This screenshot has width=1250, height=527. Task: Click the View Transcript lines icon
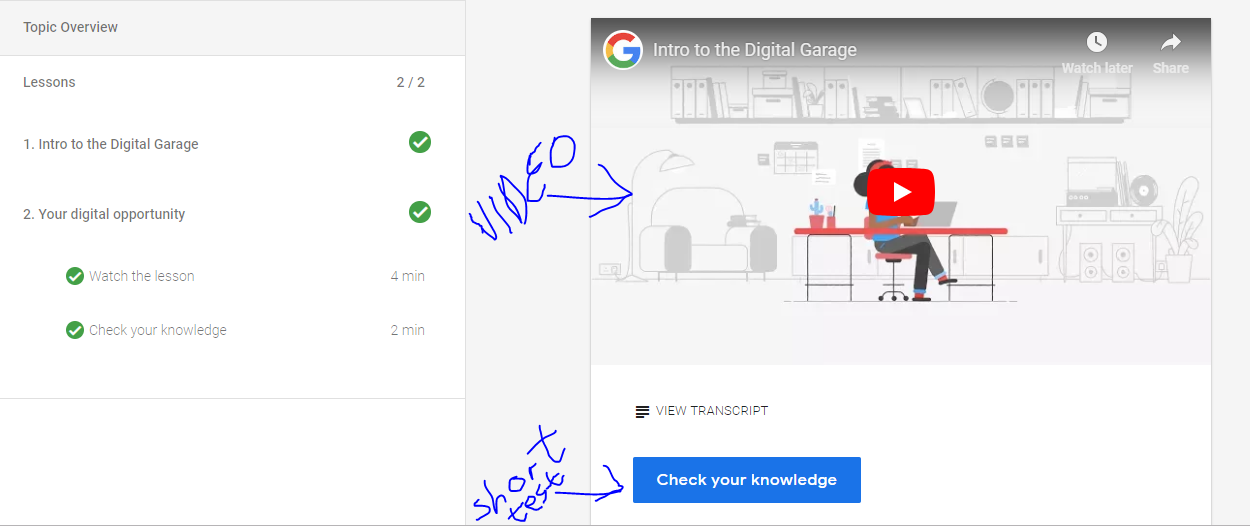[642, 411]
